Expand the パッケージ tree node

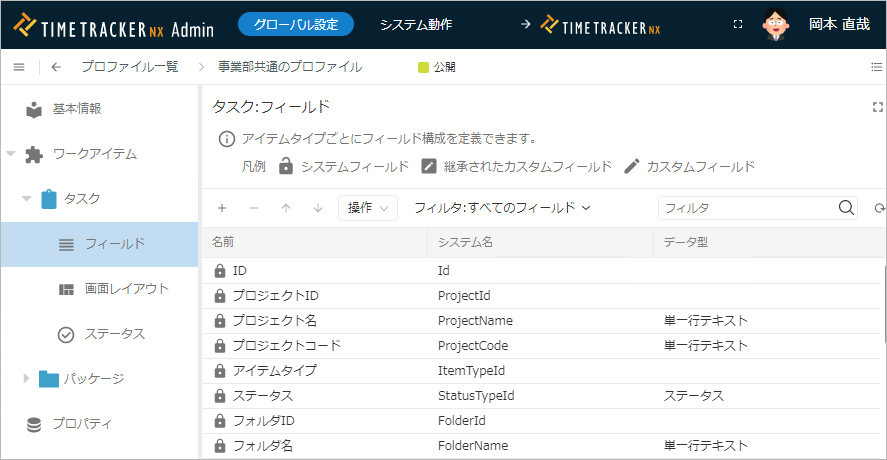point(27,378)
